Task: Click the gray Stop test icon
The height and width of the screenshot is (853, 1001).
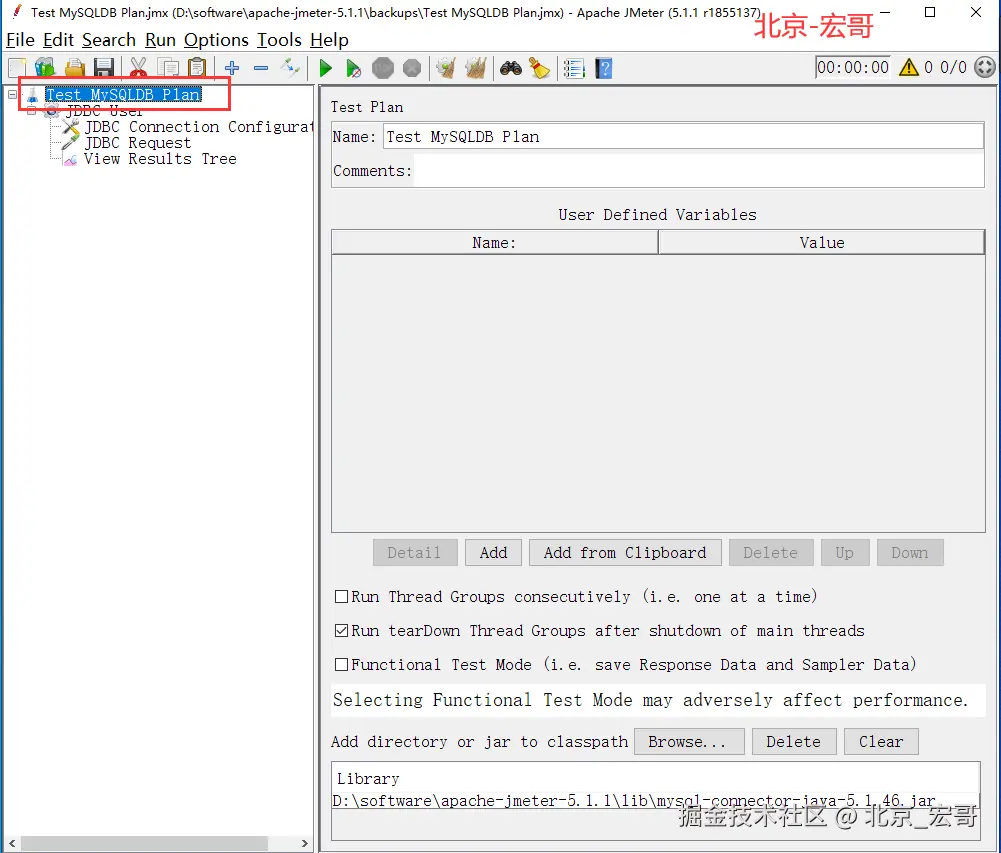Action: coord(383,68)
